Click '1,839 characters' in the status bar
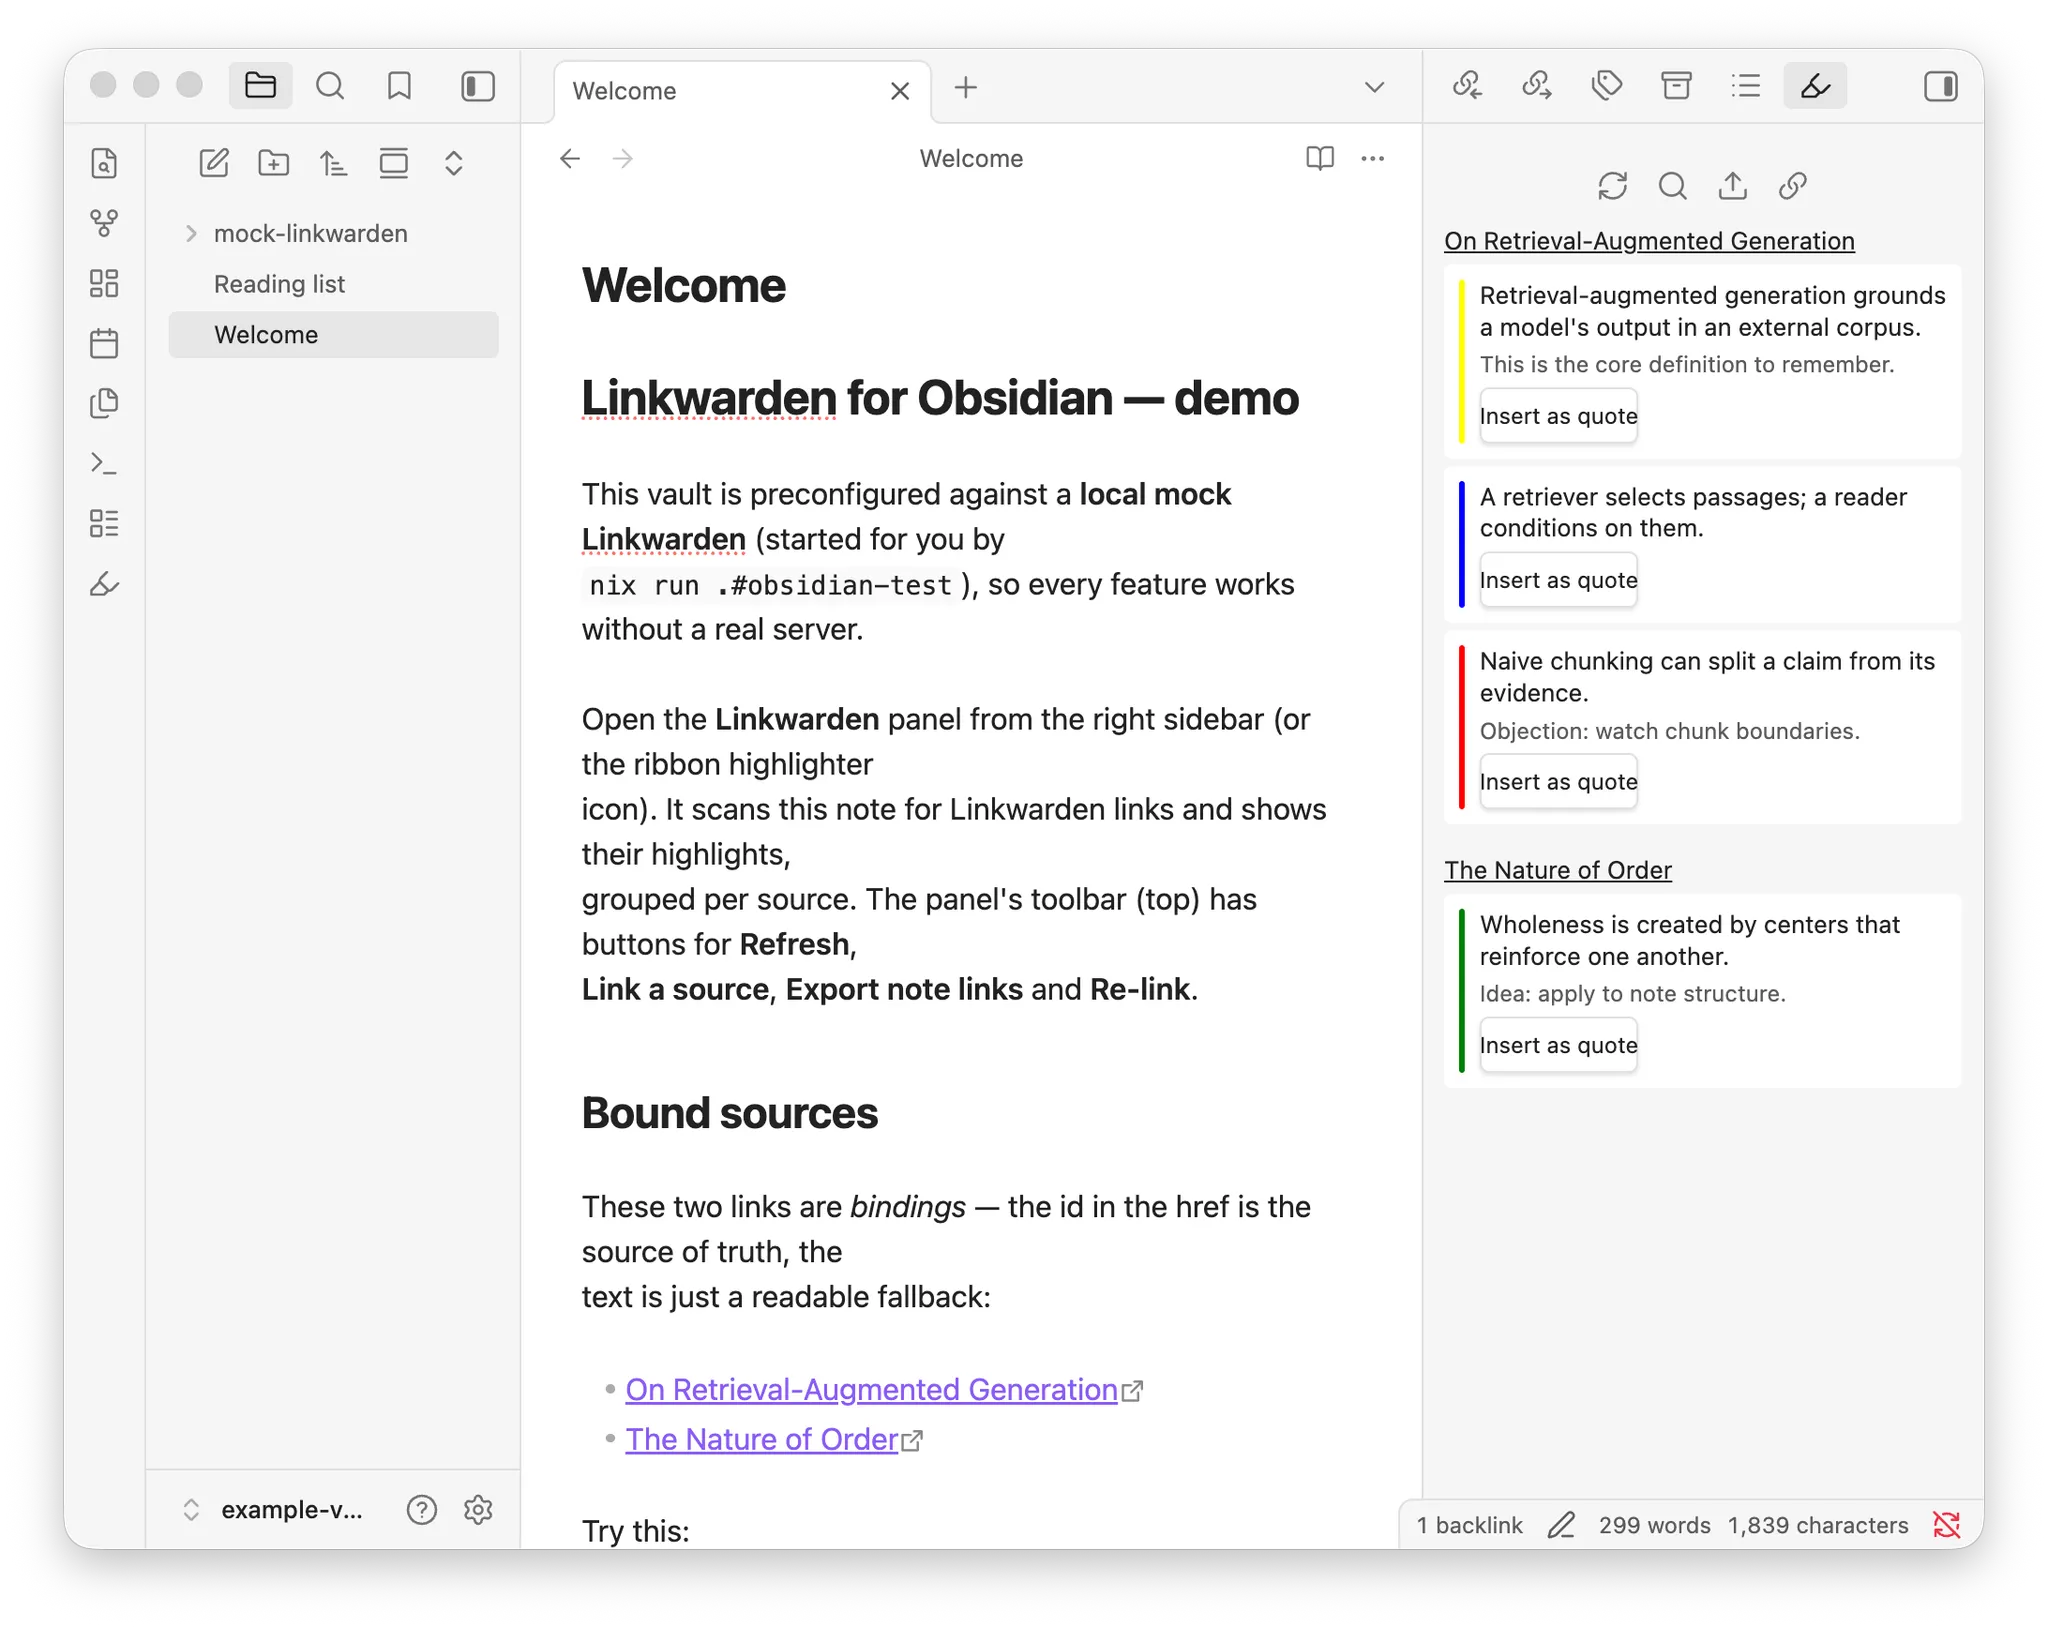The width and height of the screenshot is (2048, 1628). [x=1818, y=1526]
